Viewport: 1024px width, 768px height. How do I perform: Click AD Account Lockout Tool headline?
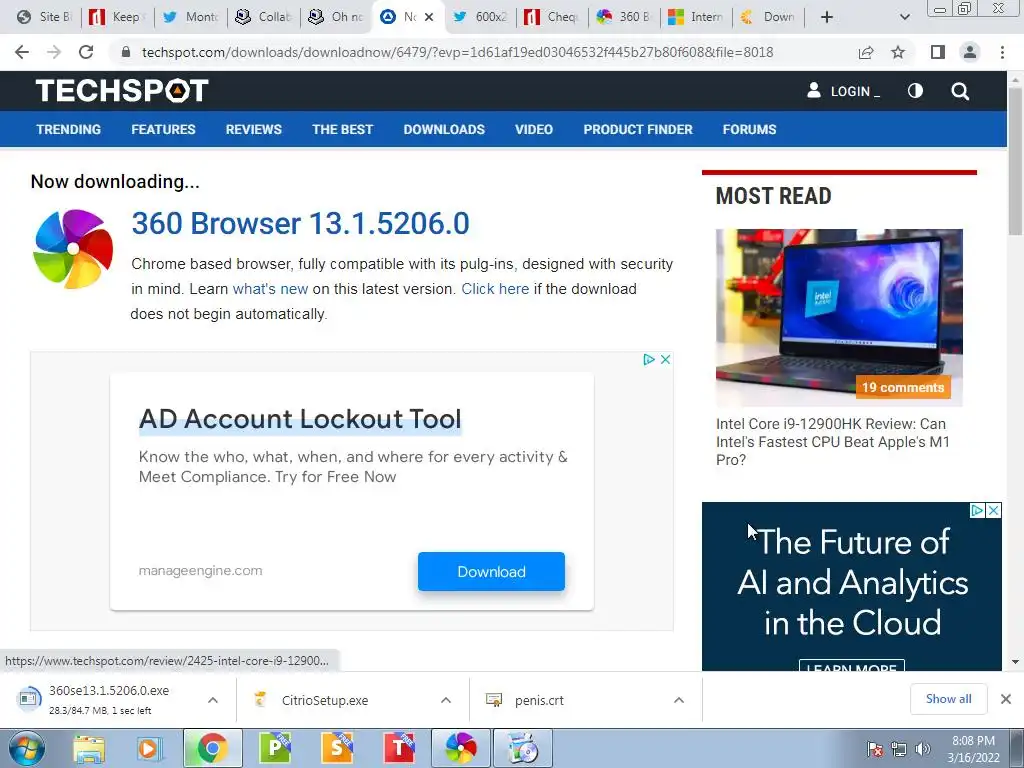[x=300, y=419]
